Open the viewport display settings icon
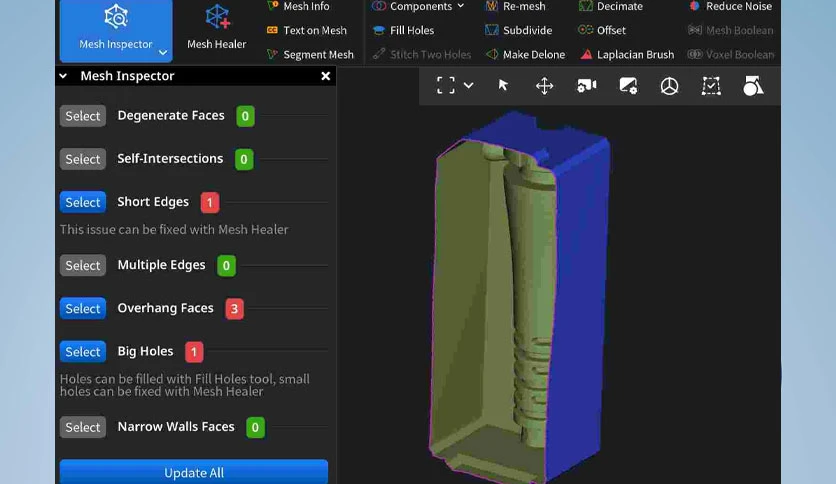The image size is (836, 484). (628, 86)
